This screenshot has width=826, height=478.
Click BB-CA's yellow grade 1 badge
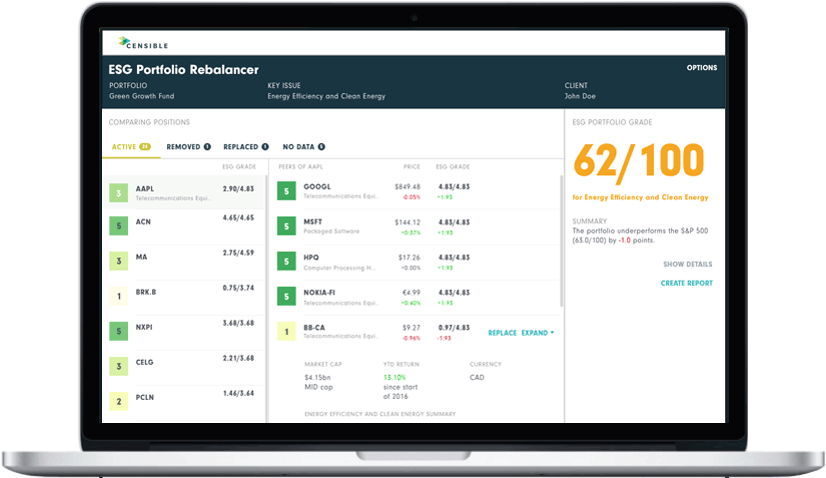click(x=287, y=331)
